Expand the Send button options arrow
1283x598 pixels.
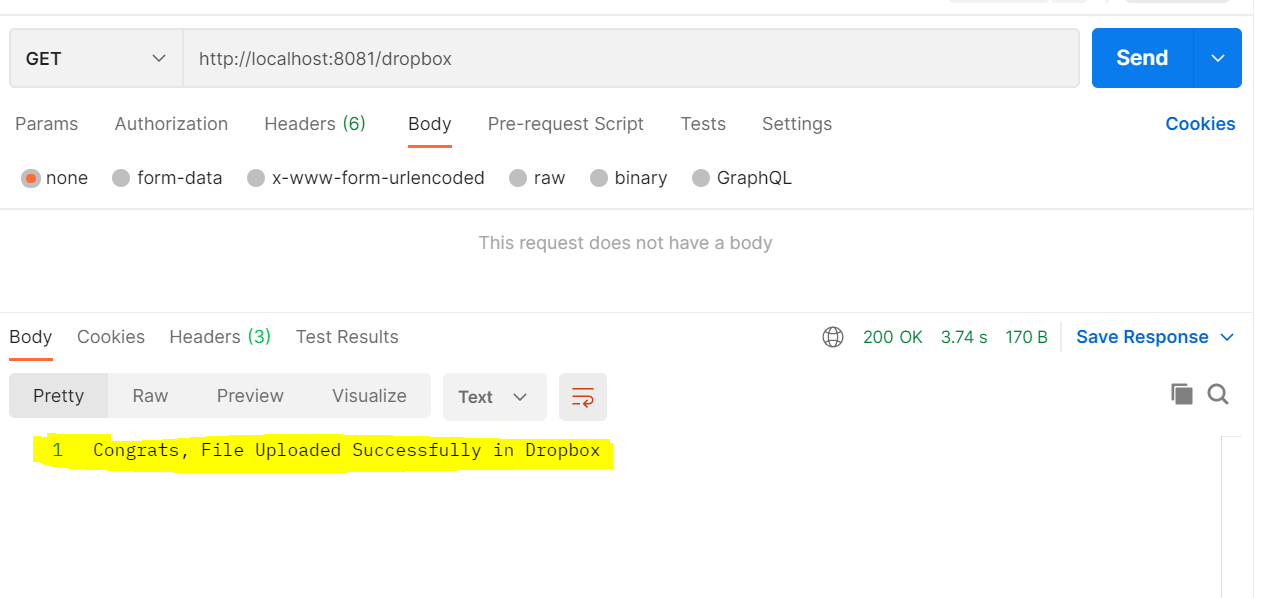(x=1218, y=58)
